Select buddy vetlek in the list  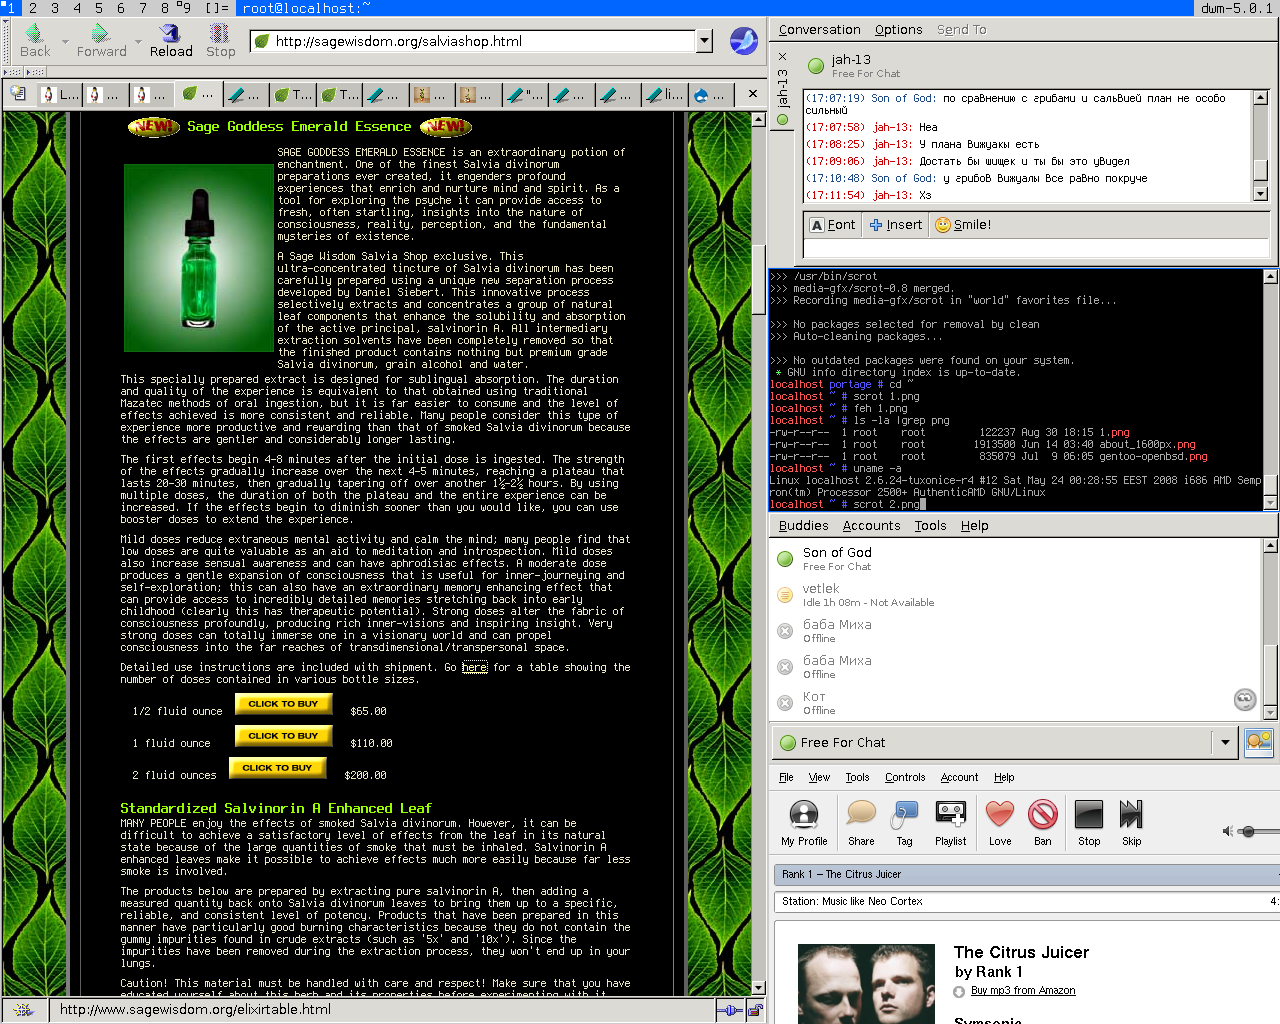[x=1016, y=595]
